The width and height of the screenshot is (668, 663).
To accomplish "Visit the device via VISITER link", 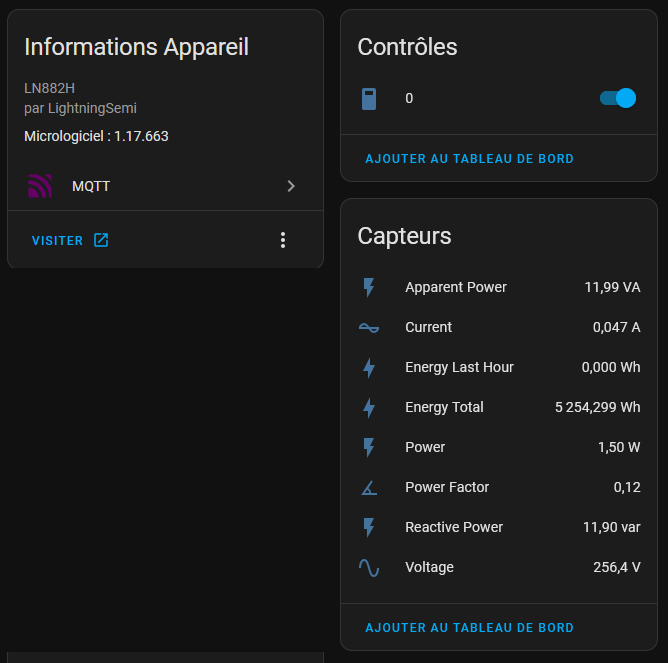I will coord(58,240).
